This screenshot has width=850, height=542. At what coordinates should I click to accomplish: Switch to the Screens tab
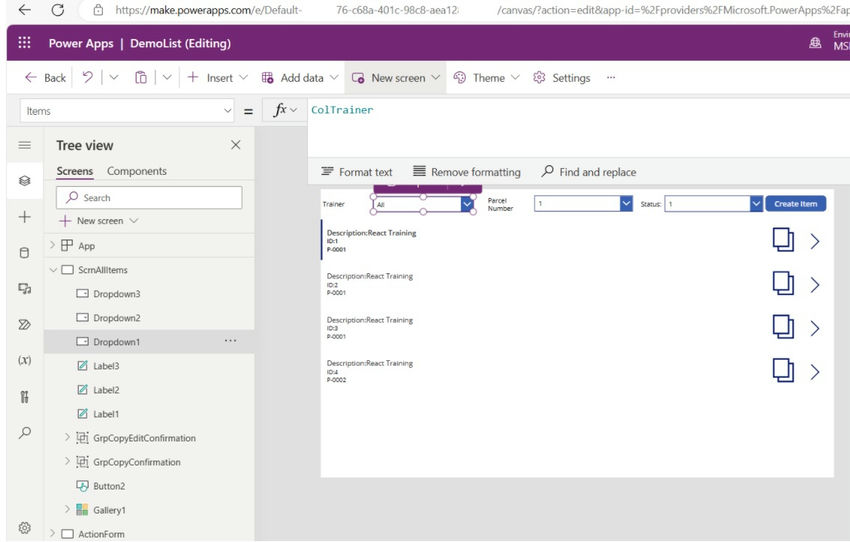[x=75, y=171]
